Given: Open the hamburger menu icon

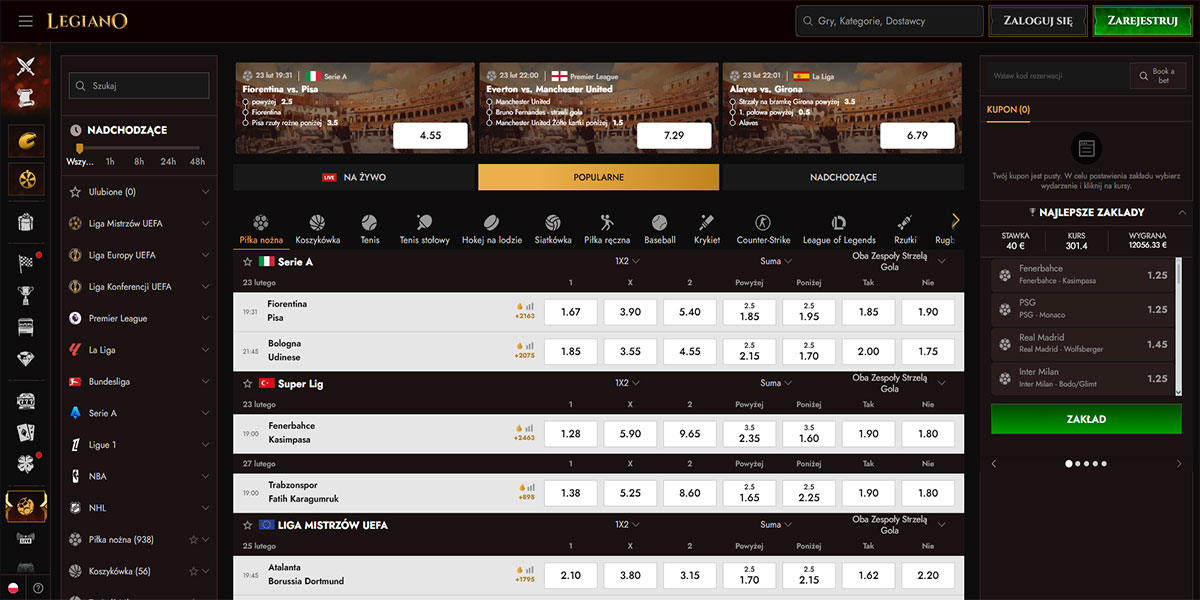Looking at the screenshot, I should (x=26, y=21).
